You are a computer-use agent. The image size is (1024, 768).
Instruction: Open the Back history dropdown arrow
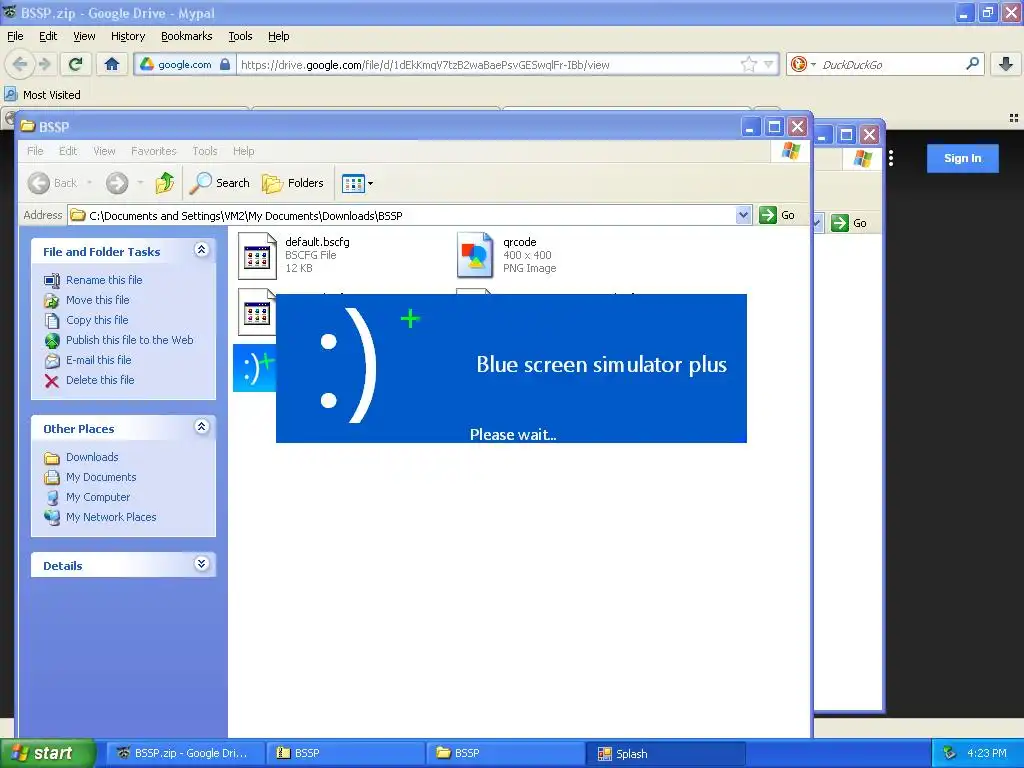pyautogui.click(x=89, y=183)
